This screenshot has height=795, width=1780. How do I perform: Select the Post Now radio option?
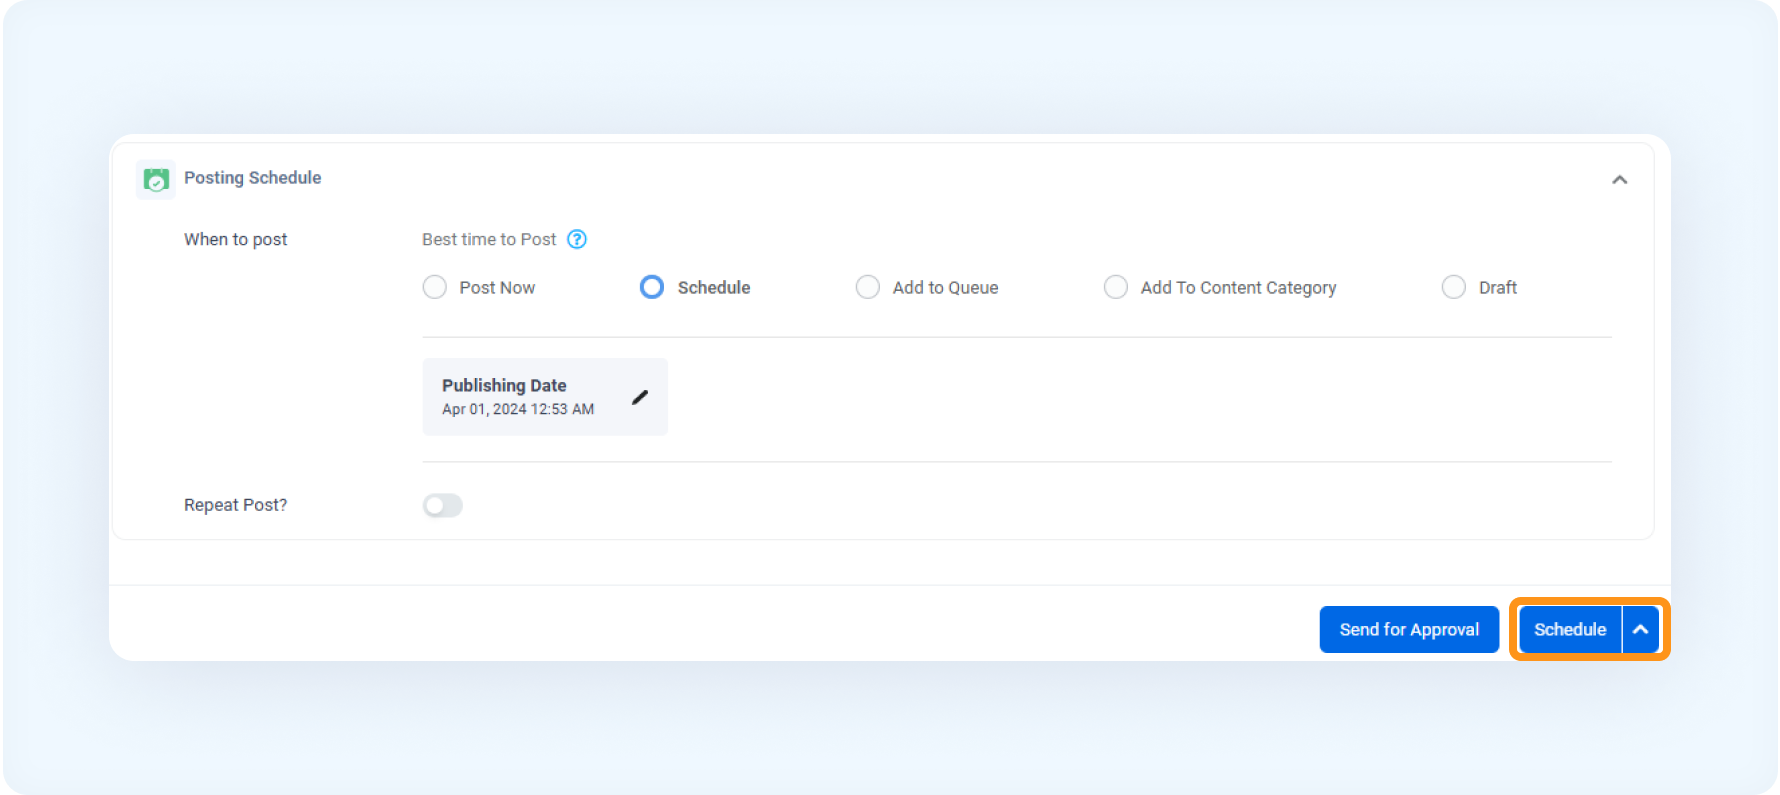point(435,287)
